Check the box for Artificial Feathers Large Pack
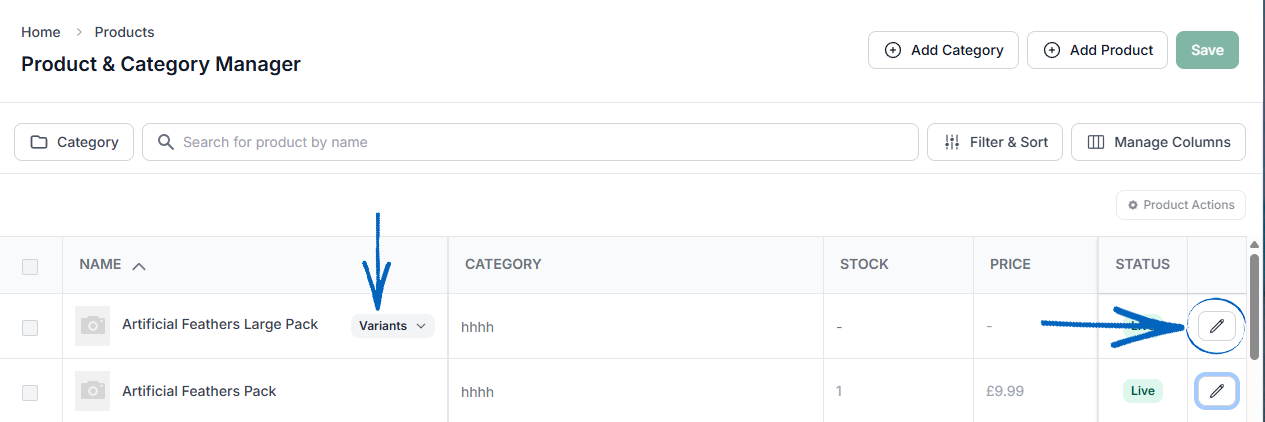Viewport: 1265px width, 422px height. (30, 327)
